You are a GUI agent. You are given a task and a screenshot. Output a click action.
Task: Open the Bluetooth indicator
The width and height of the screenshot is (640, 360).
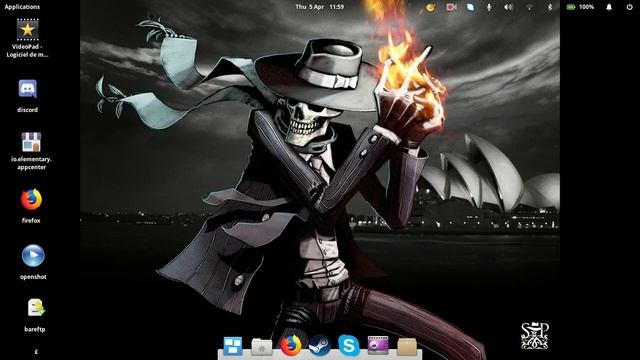pos(550,7)
